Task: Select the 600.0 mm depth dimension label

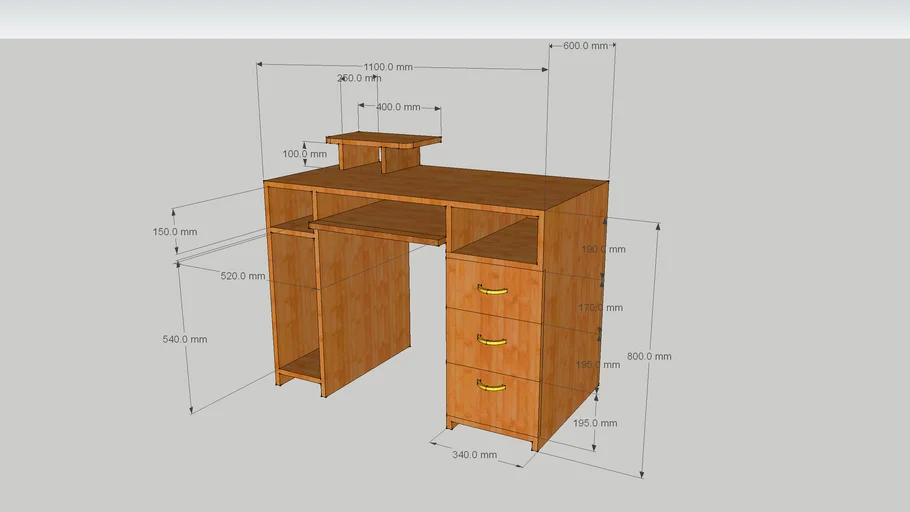Action: (585, 46)
